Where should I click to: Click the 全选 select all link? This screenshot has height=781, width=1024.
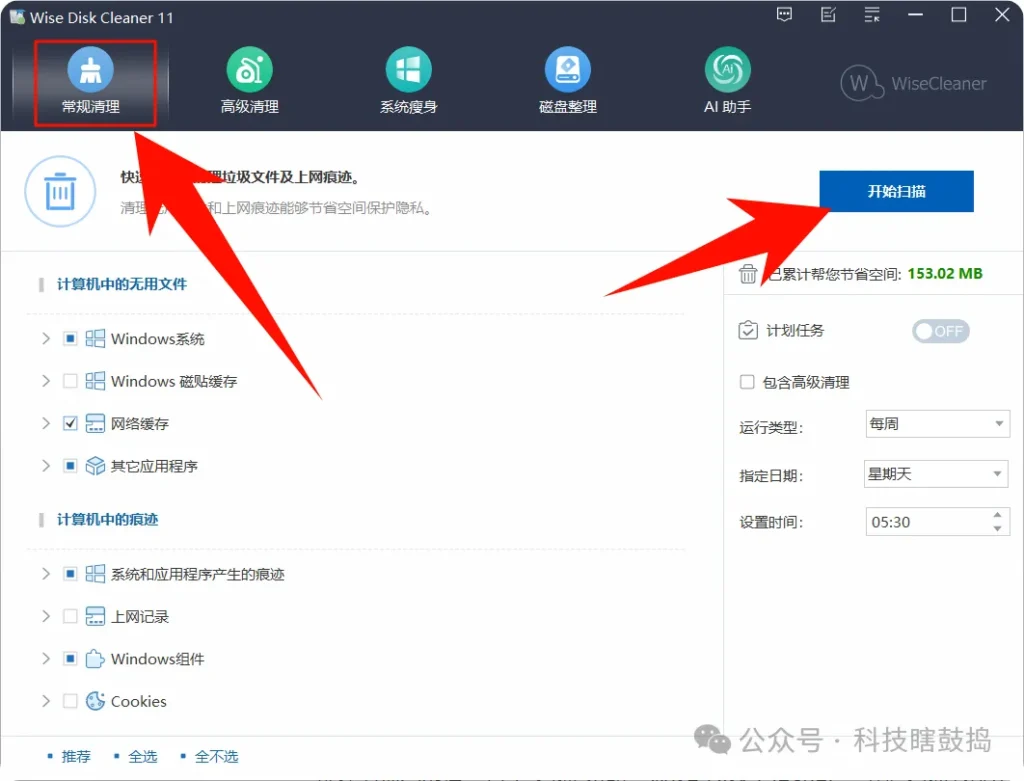(142, 756)
